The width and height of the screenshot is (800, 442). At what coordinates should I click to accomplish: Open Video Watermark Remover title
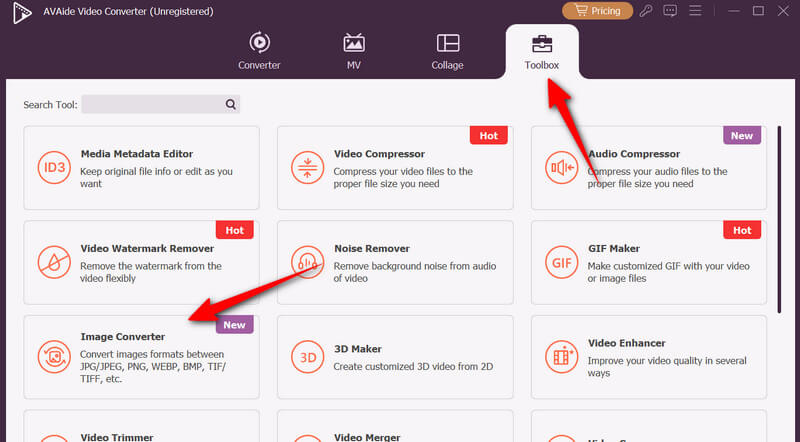pos(147,249)
